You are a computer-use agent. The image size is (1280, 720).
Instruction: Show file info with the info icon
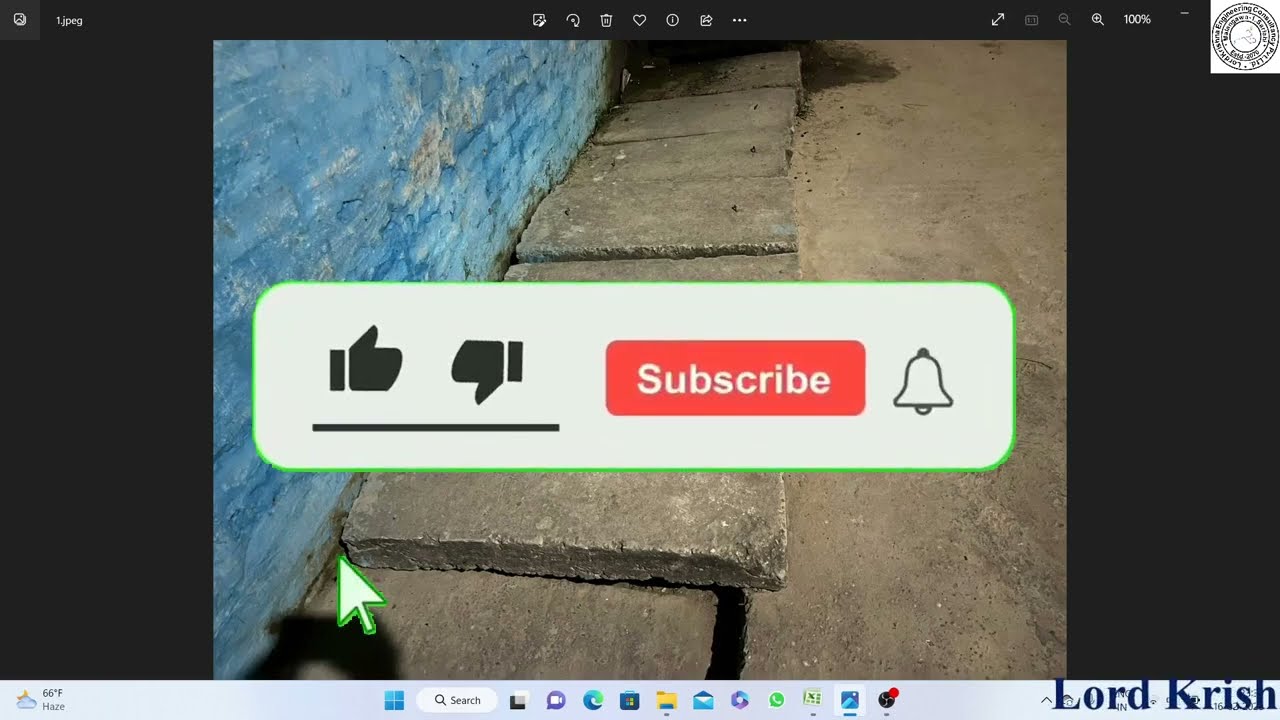pos(673,20)
